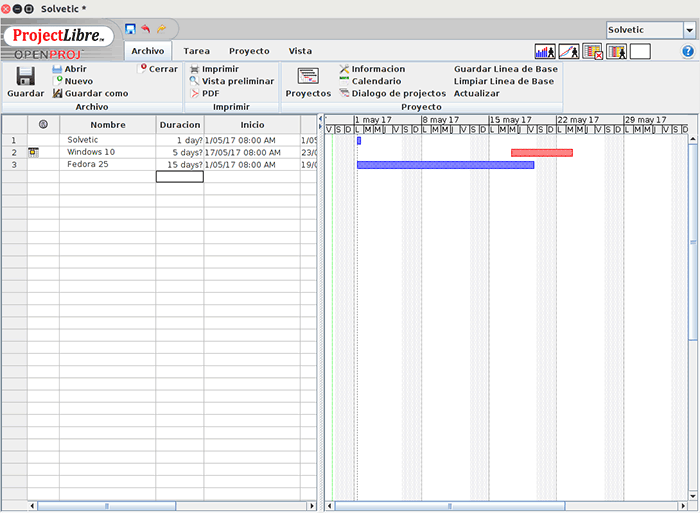Open Dialogo de projectos
Viewport: 700px width, 513px height.
393,93
